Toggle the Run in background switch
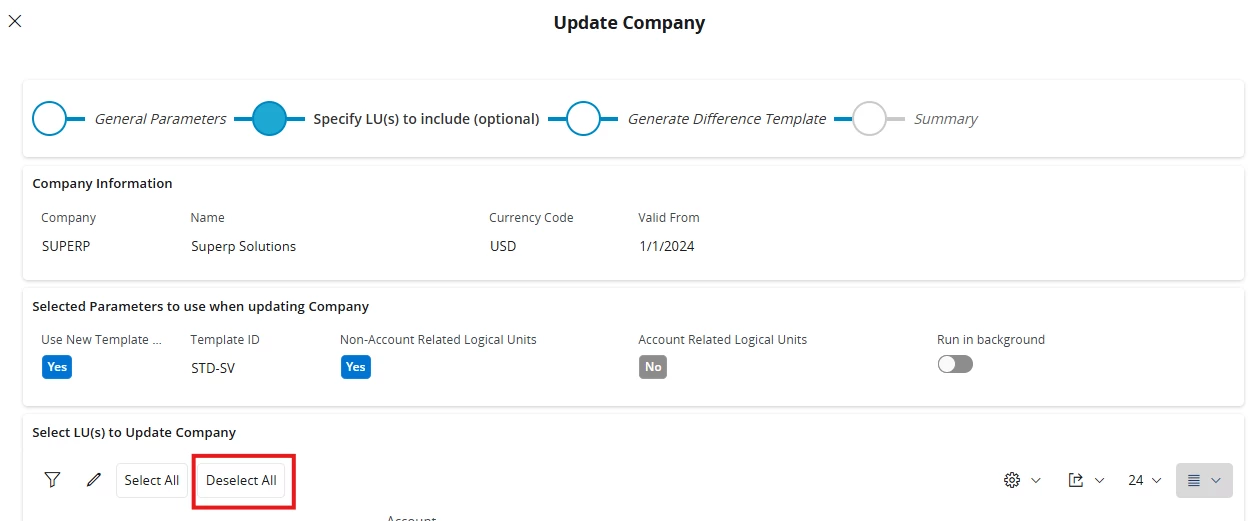This screenshot has height=521, width=1250. click(x=955, y=364)
